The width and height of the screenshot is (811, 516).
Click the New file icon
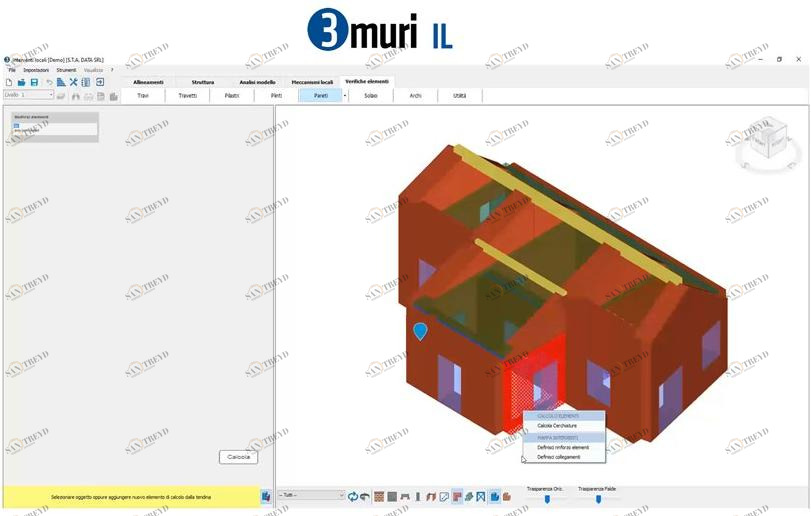[8, 82]
